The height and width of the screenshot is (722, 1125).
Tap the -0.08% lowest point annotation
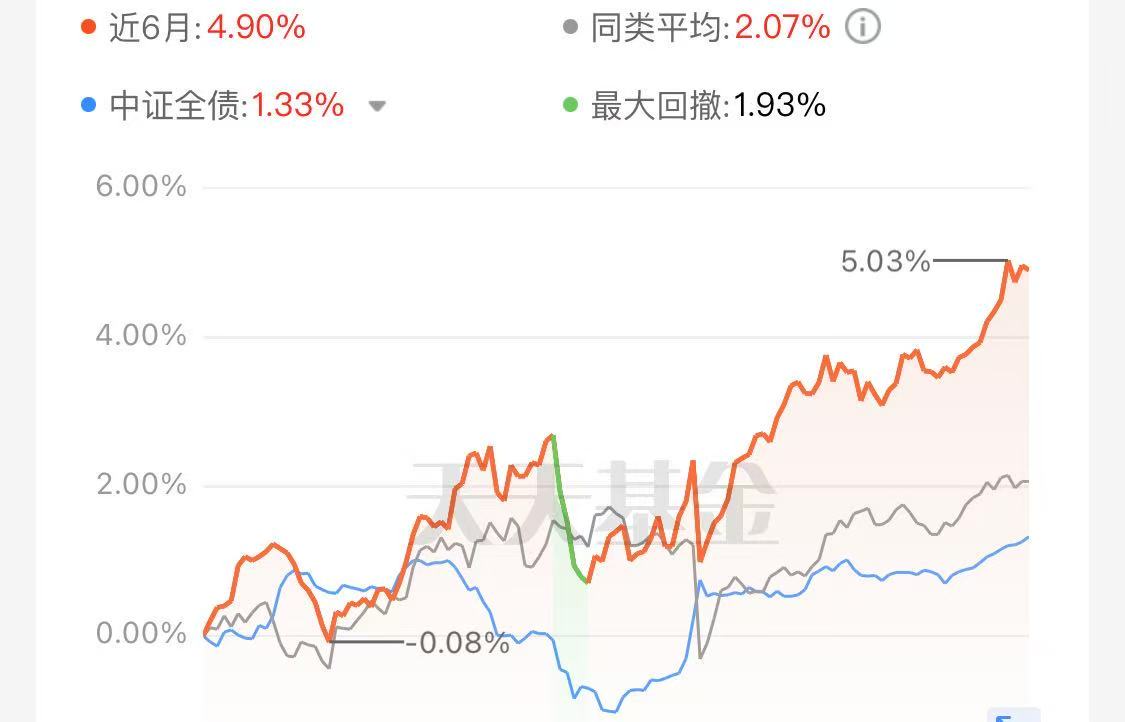pos(457,642)
